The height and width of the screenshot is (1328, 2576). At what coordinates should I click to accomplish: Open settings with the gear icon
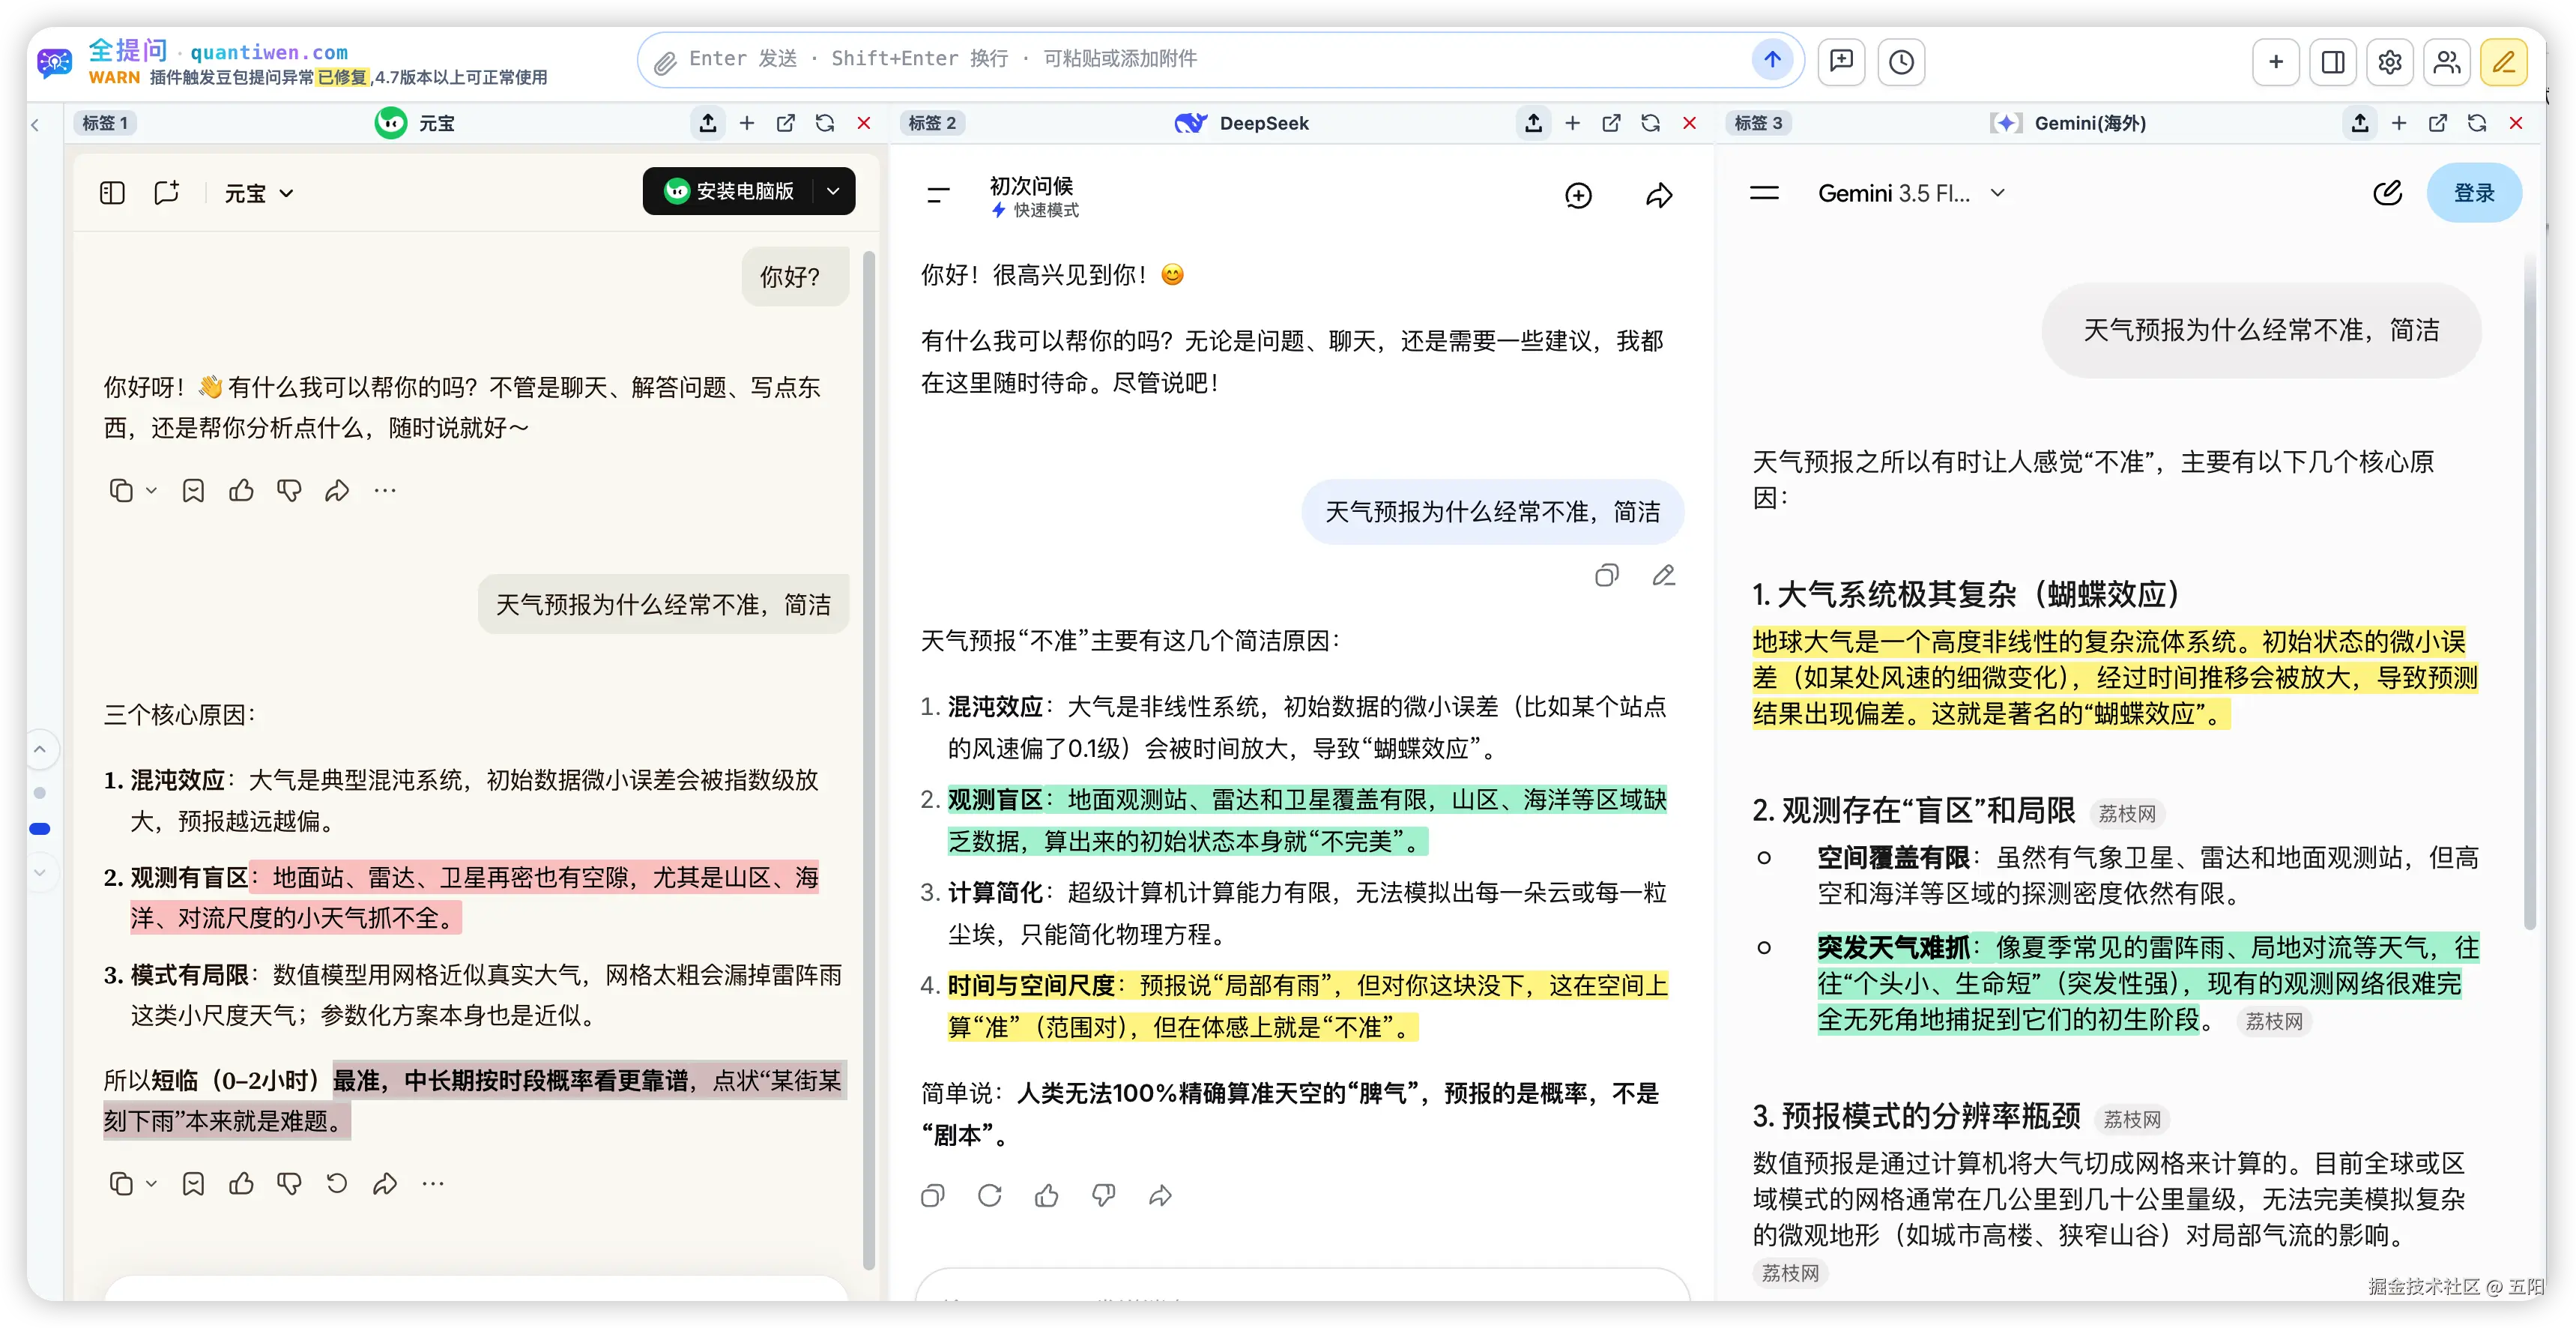[2390, 61]
